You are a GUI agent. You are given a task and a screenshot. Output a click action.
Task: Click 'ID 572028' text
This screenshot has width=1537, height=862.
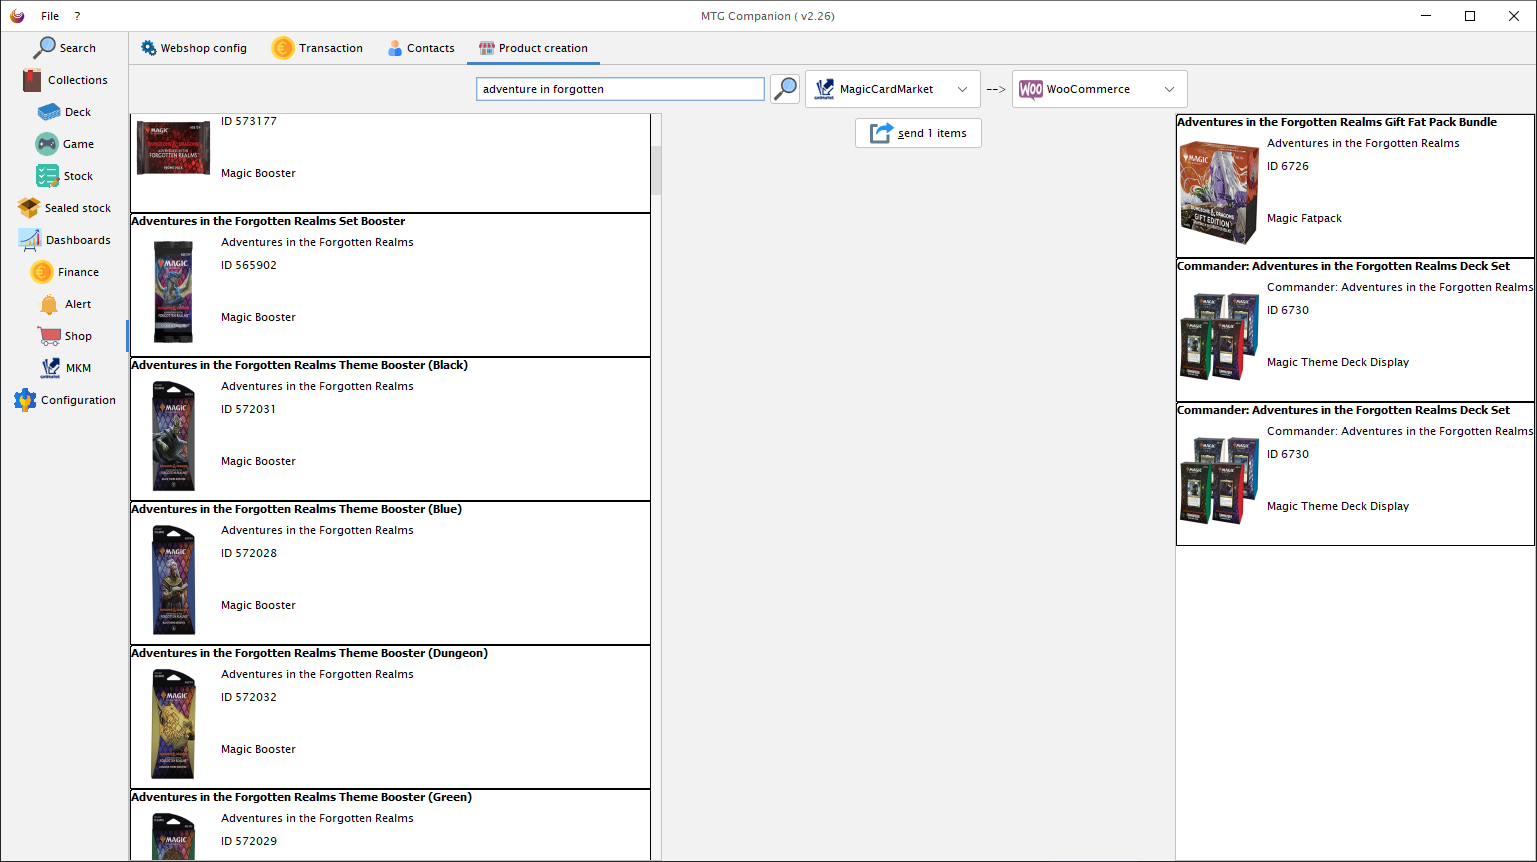(249, 553)
